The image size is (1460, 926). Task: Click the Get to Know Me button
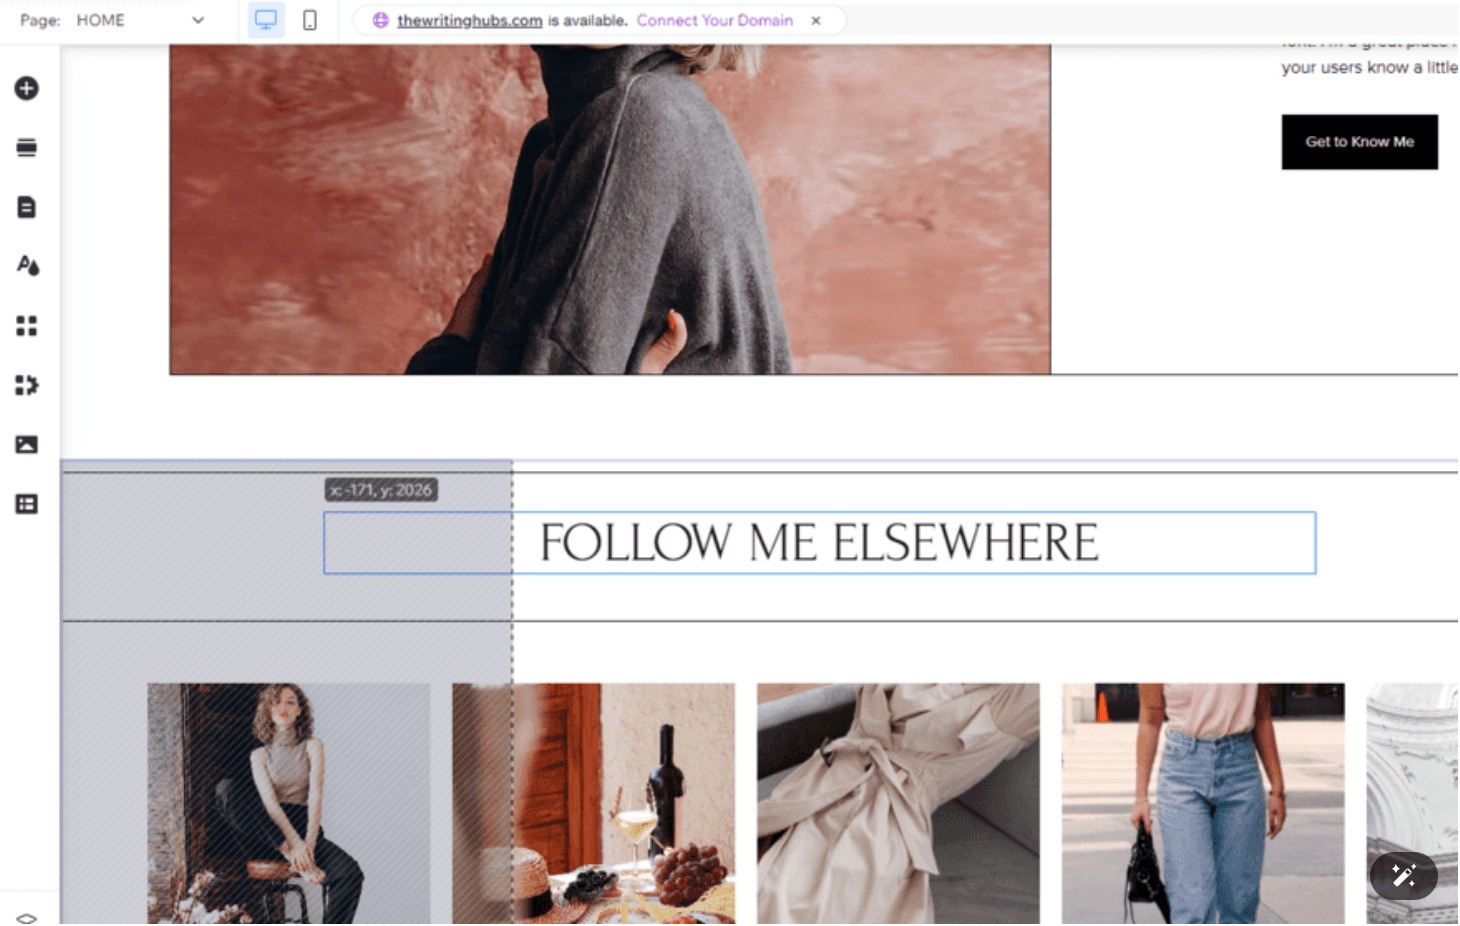coord(1359,142)
